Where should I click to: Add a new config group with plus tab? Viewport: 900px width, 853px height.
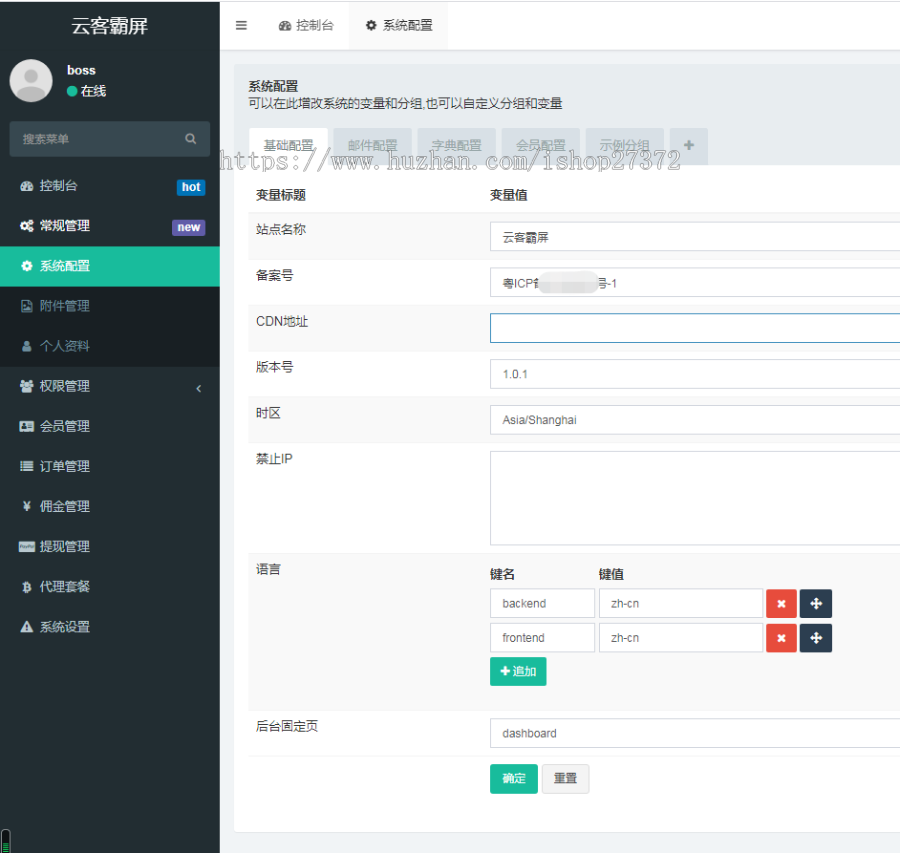point(689,146)
